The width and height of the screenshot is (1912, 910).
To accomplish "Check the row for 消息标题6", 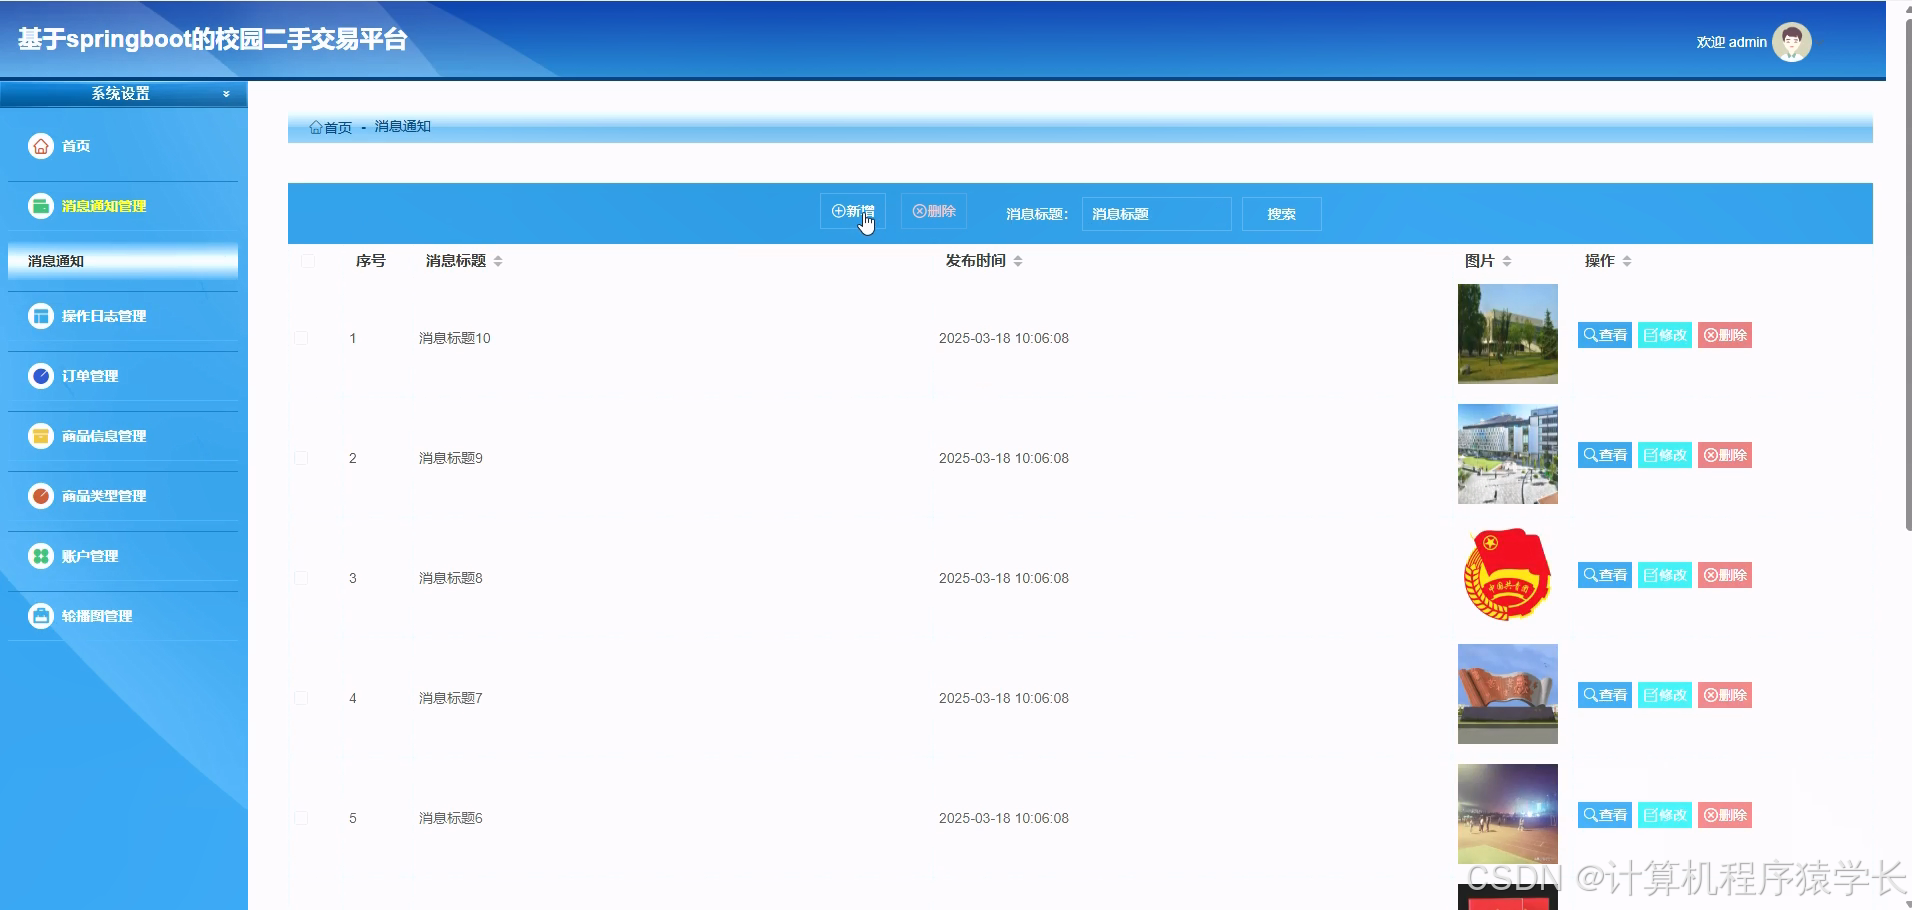I will pos(301,818).
